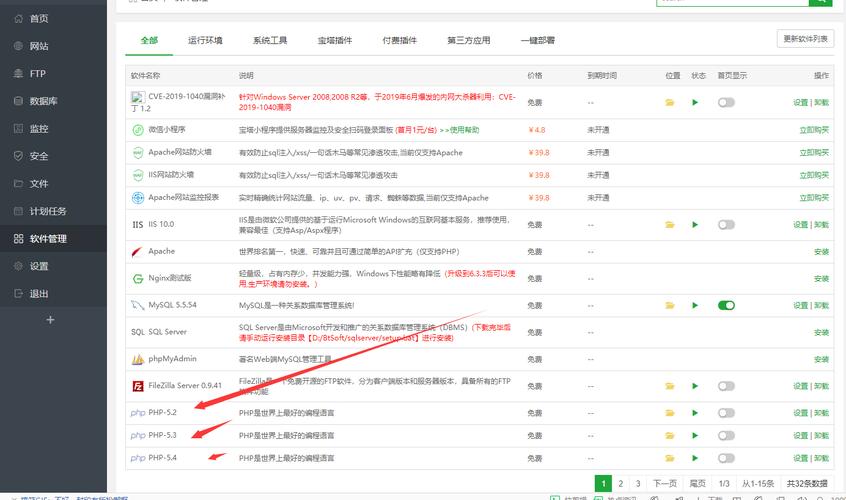This screenshot has width=846, height=500.
Task: Toggle homepage display for IIS 10.0
Action: pyautogui.click(x=726, y=225)
